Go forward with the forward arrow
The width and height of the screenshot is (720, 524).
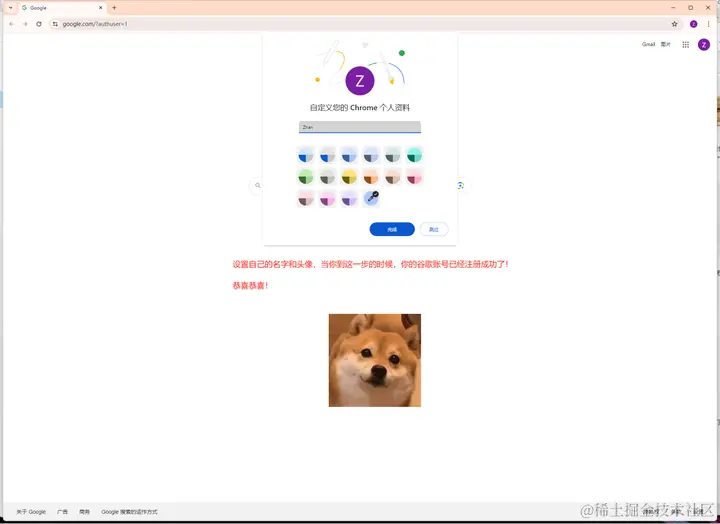tap(25, 24)
